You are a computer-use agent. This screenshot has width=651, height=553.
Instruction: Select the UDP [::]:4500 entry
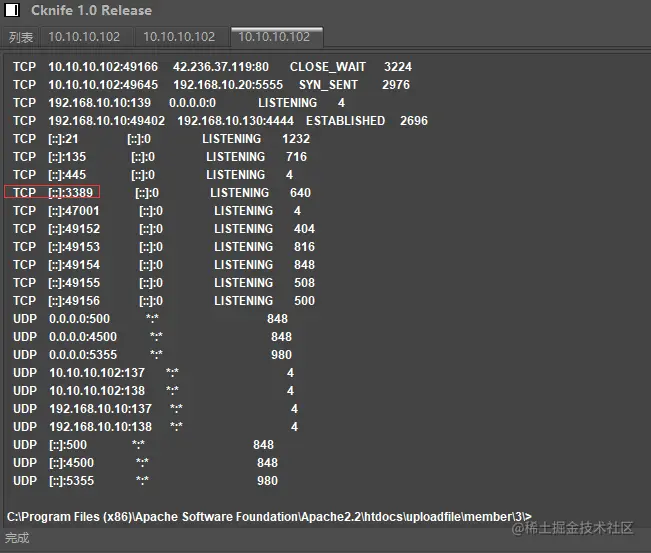coord(145,463)
